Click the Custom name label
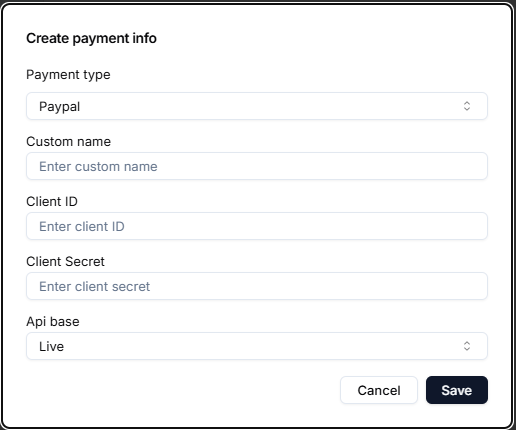This screenshot has height=430, width=516. click(x=69, y=142)
